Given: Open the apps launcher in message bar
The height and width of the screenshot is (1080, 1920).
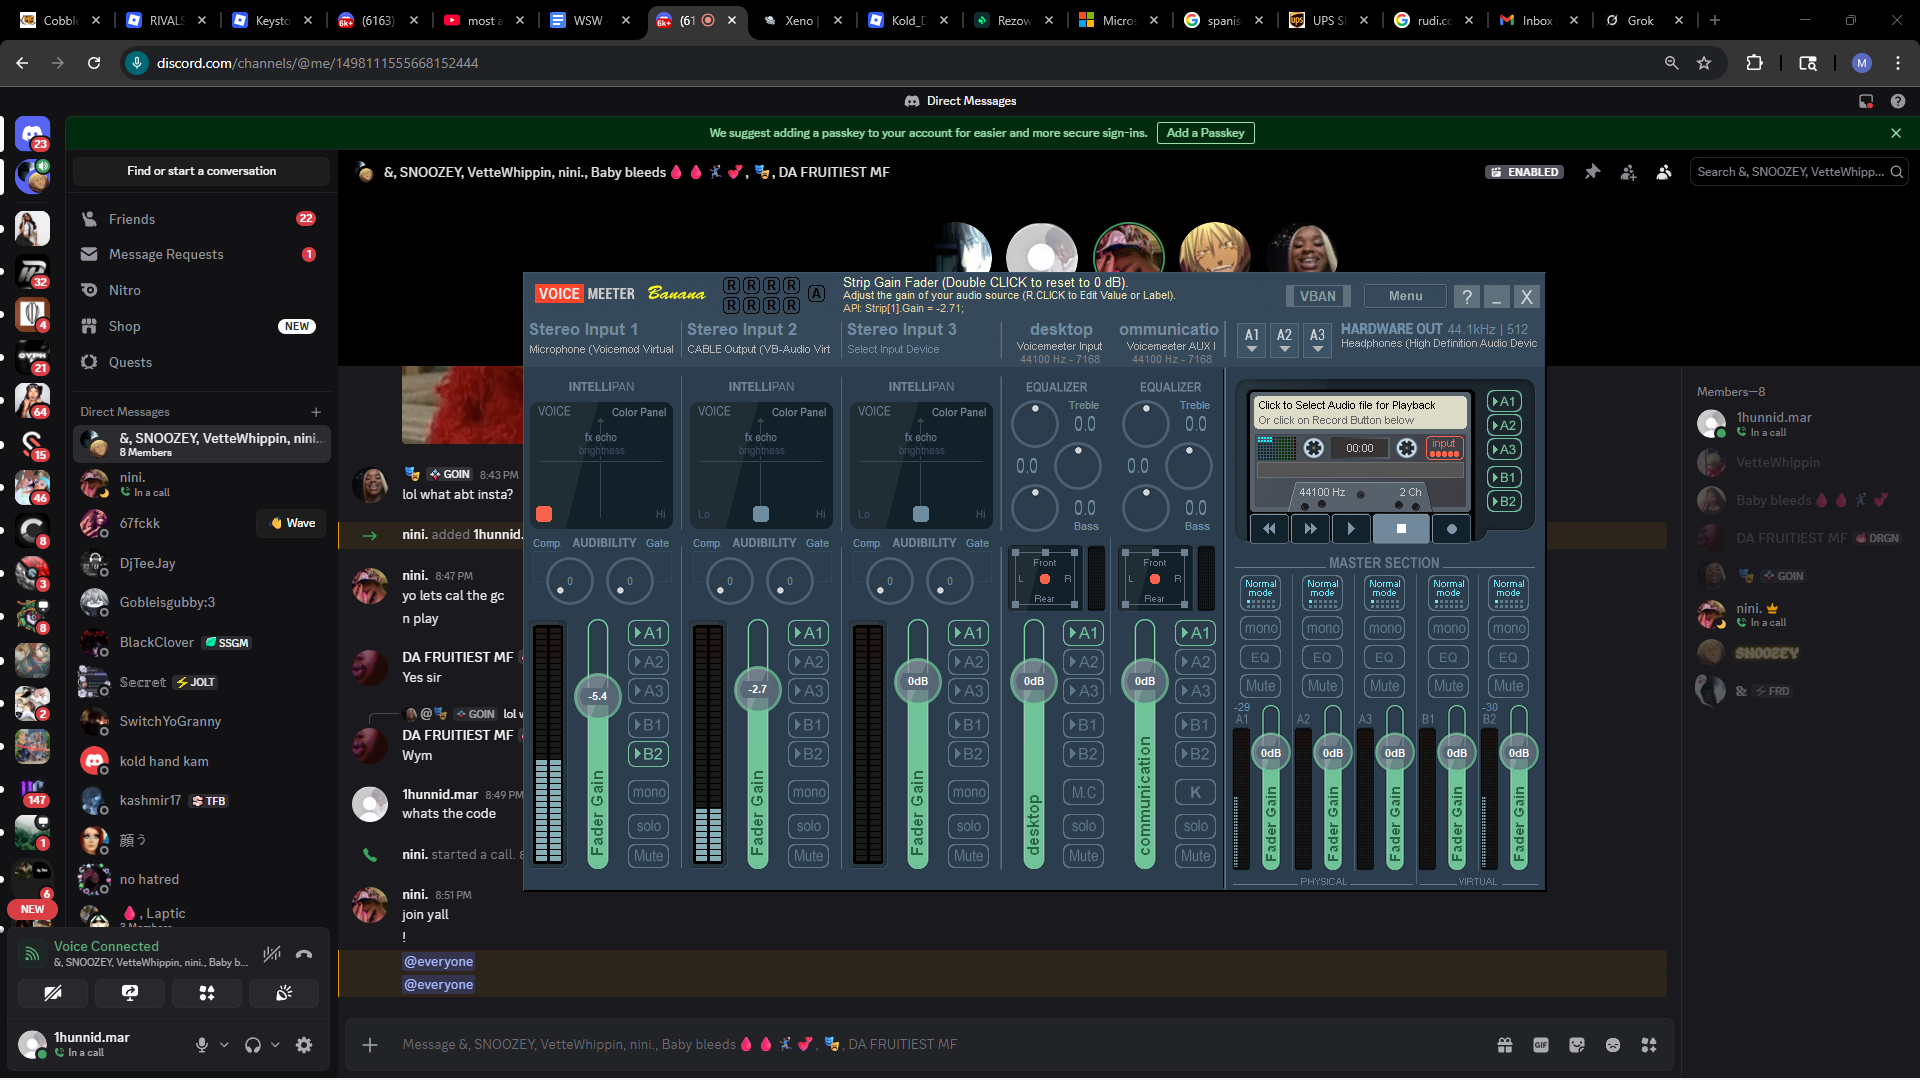Looking at the screenshot, I should click(1649, 1045).
